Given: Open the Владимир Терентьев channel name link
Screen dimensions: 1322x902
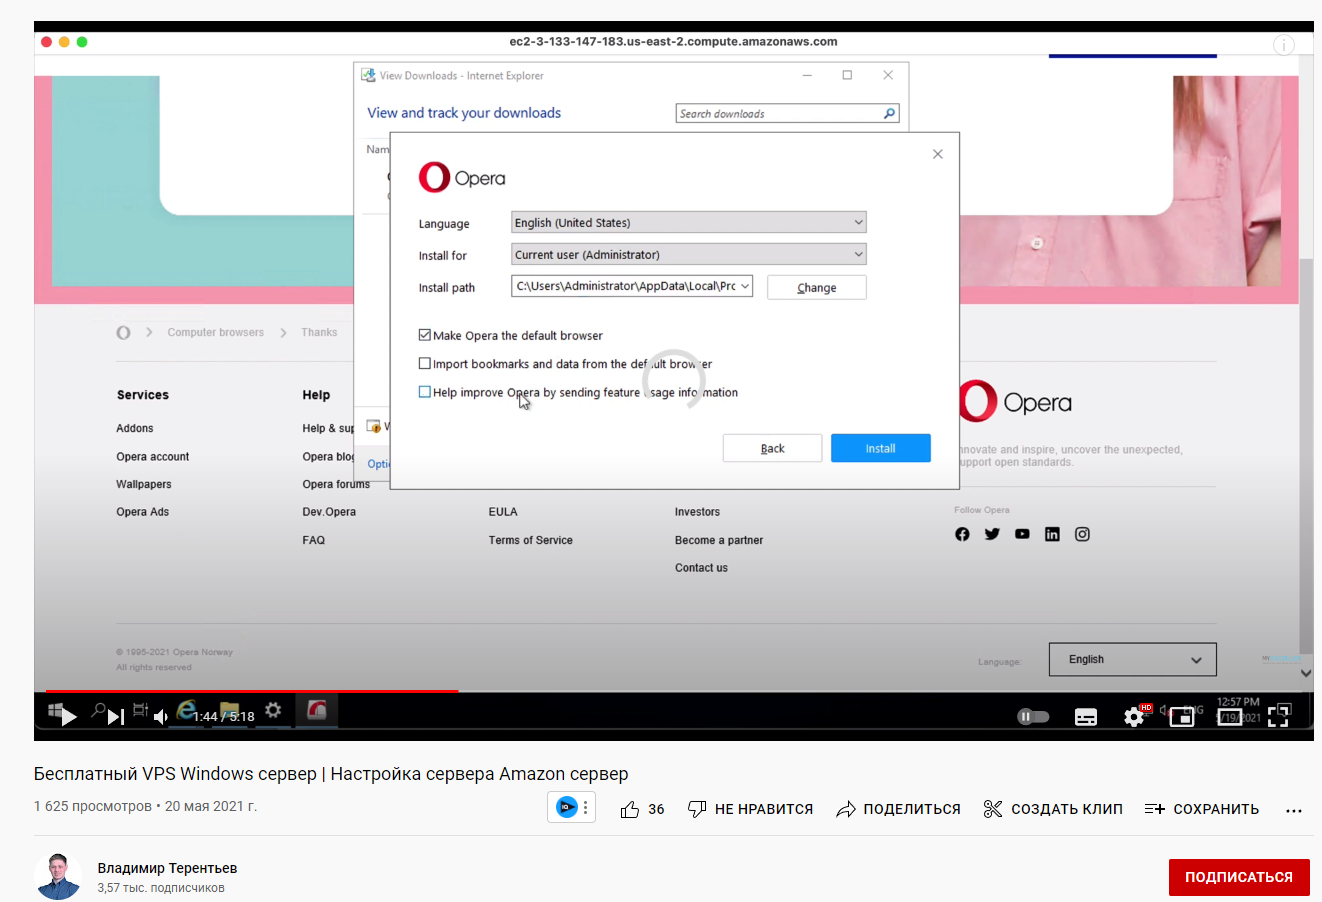Looking at the screenshot, I should (x=167, y=868).
